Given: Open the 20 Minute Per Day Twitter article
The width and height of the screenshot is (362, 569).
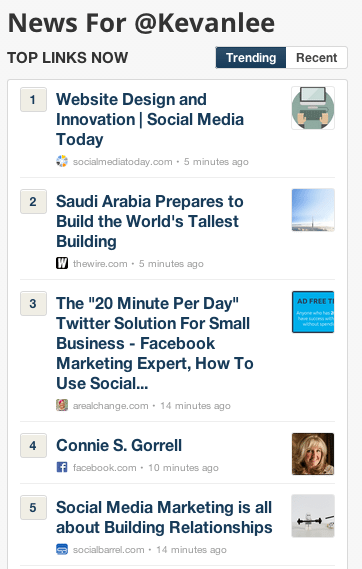Looking at the screenshot, I should click(155, 343).
